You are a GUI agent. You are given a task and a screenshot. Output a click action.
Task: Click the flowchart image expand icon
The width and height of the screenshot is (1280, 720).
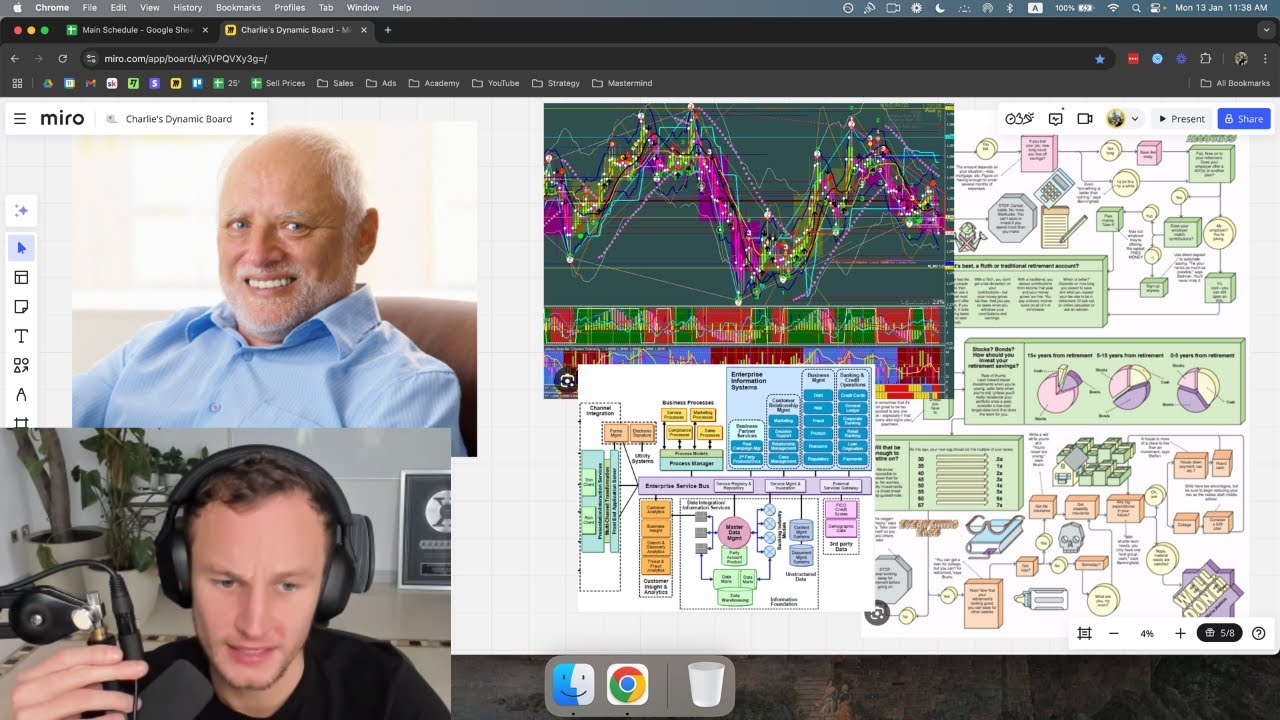click(x=876, y=614)
